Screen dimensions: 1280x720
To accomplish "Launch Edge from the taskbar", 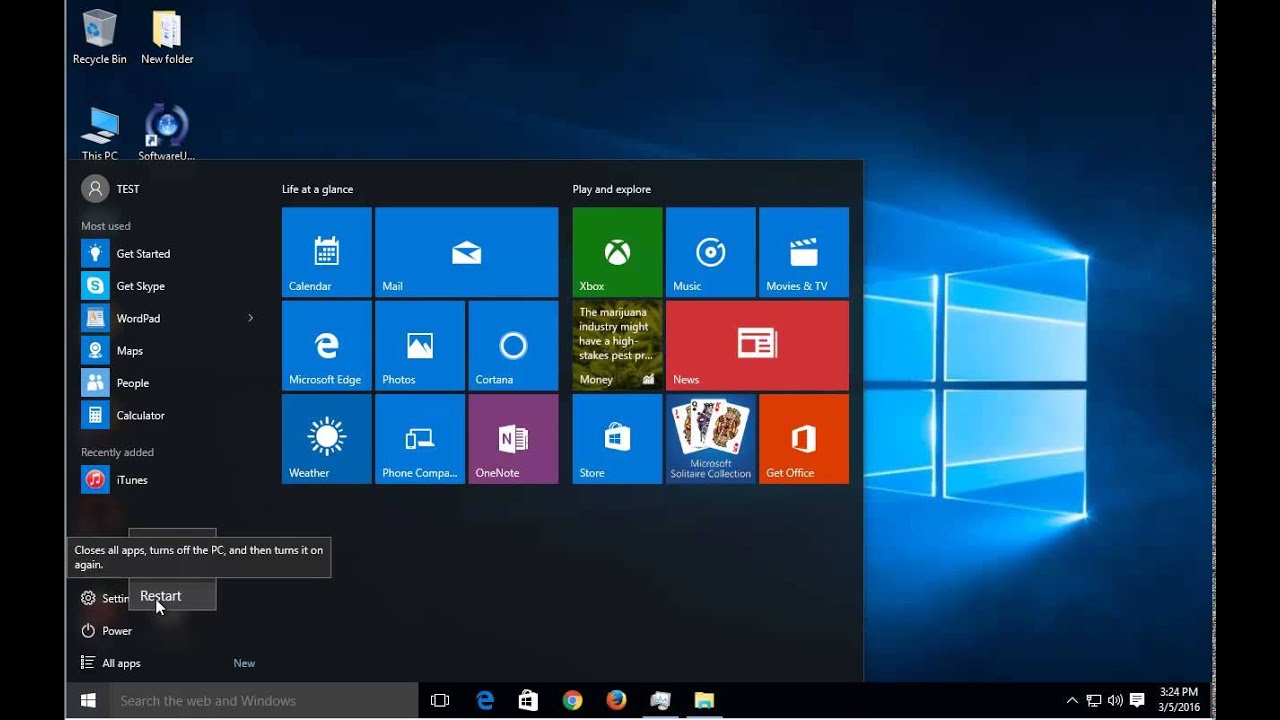I will (x=485, y=701).
